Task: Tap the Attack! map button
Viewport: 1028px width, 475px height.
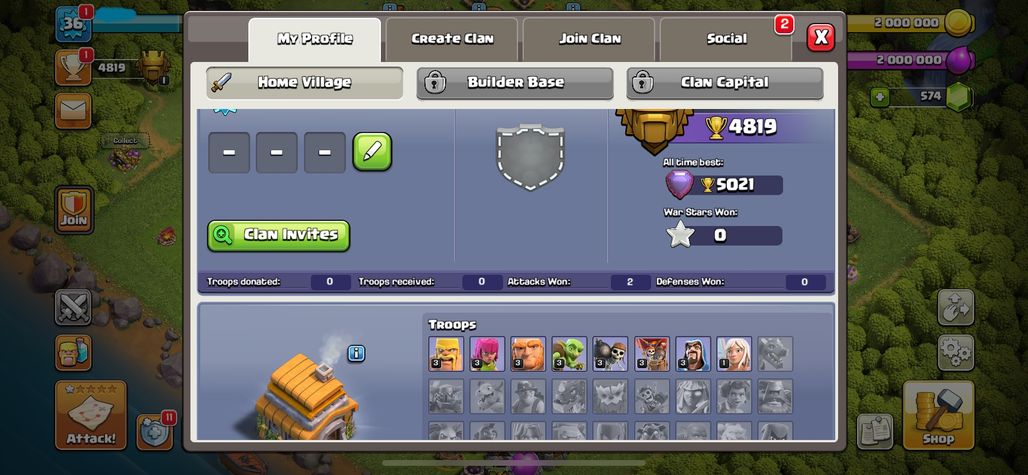Action: pyautogui.click(x=90, y=415)
